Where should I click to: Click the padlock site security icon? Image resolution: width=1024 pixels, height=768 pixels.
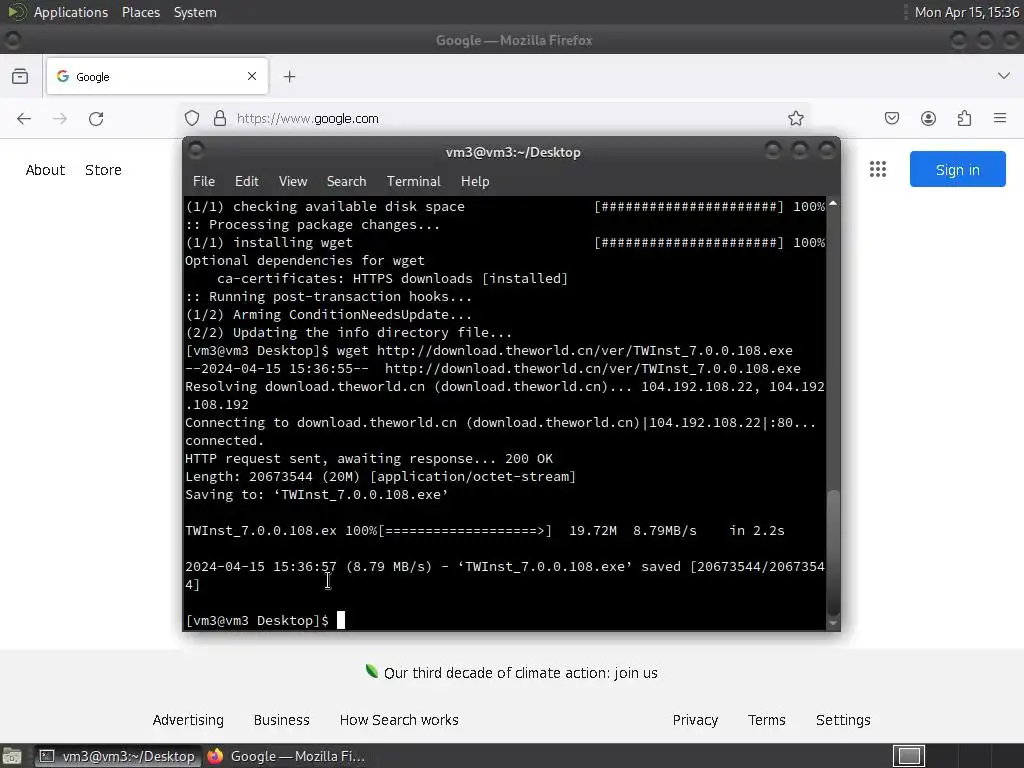click(220, 118)
